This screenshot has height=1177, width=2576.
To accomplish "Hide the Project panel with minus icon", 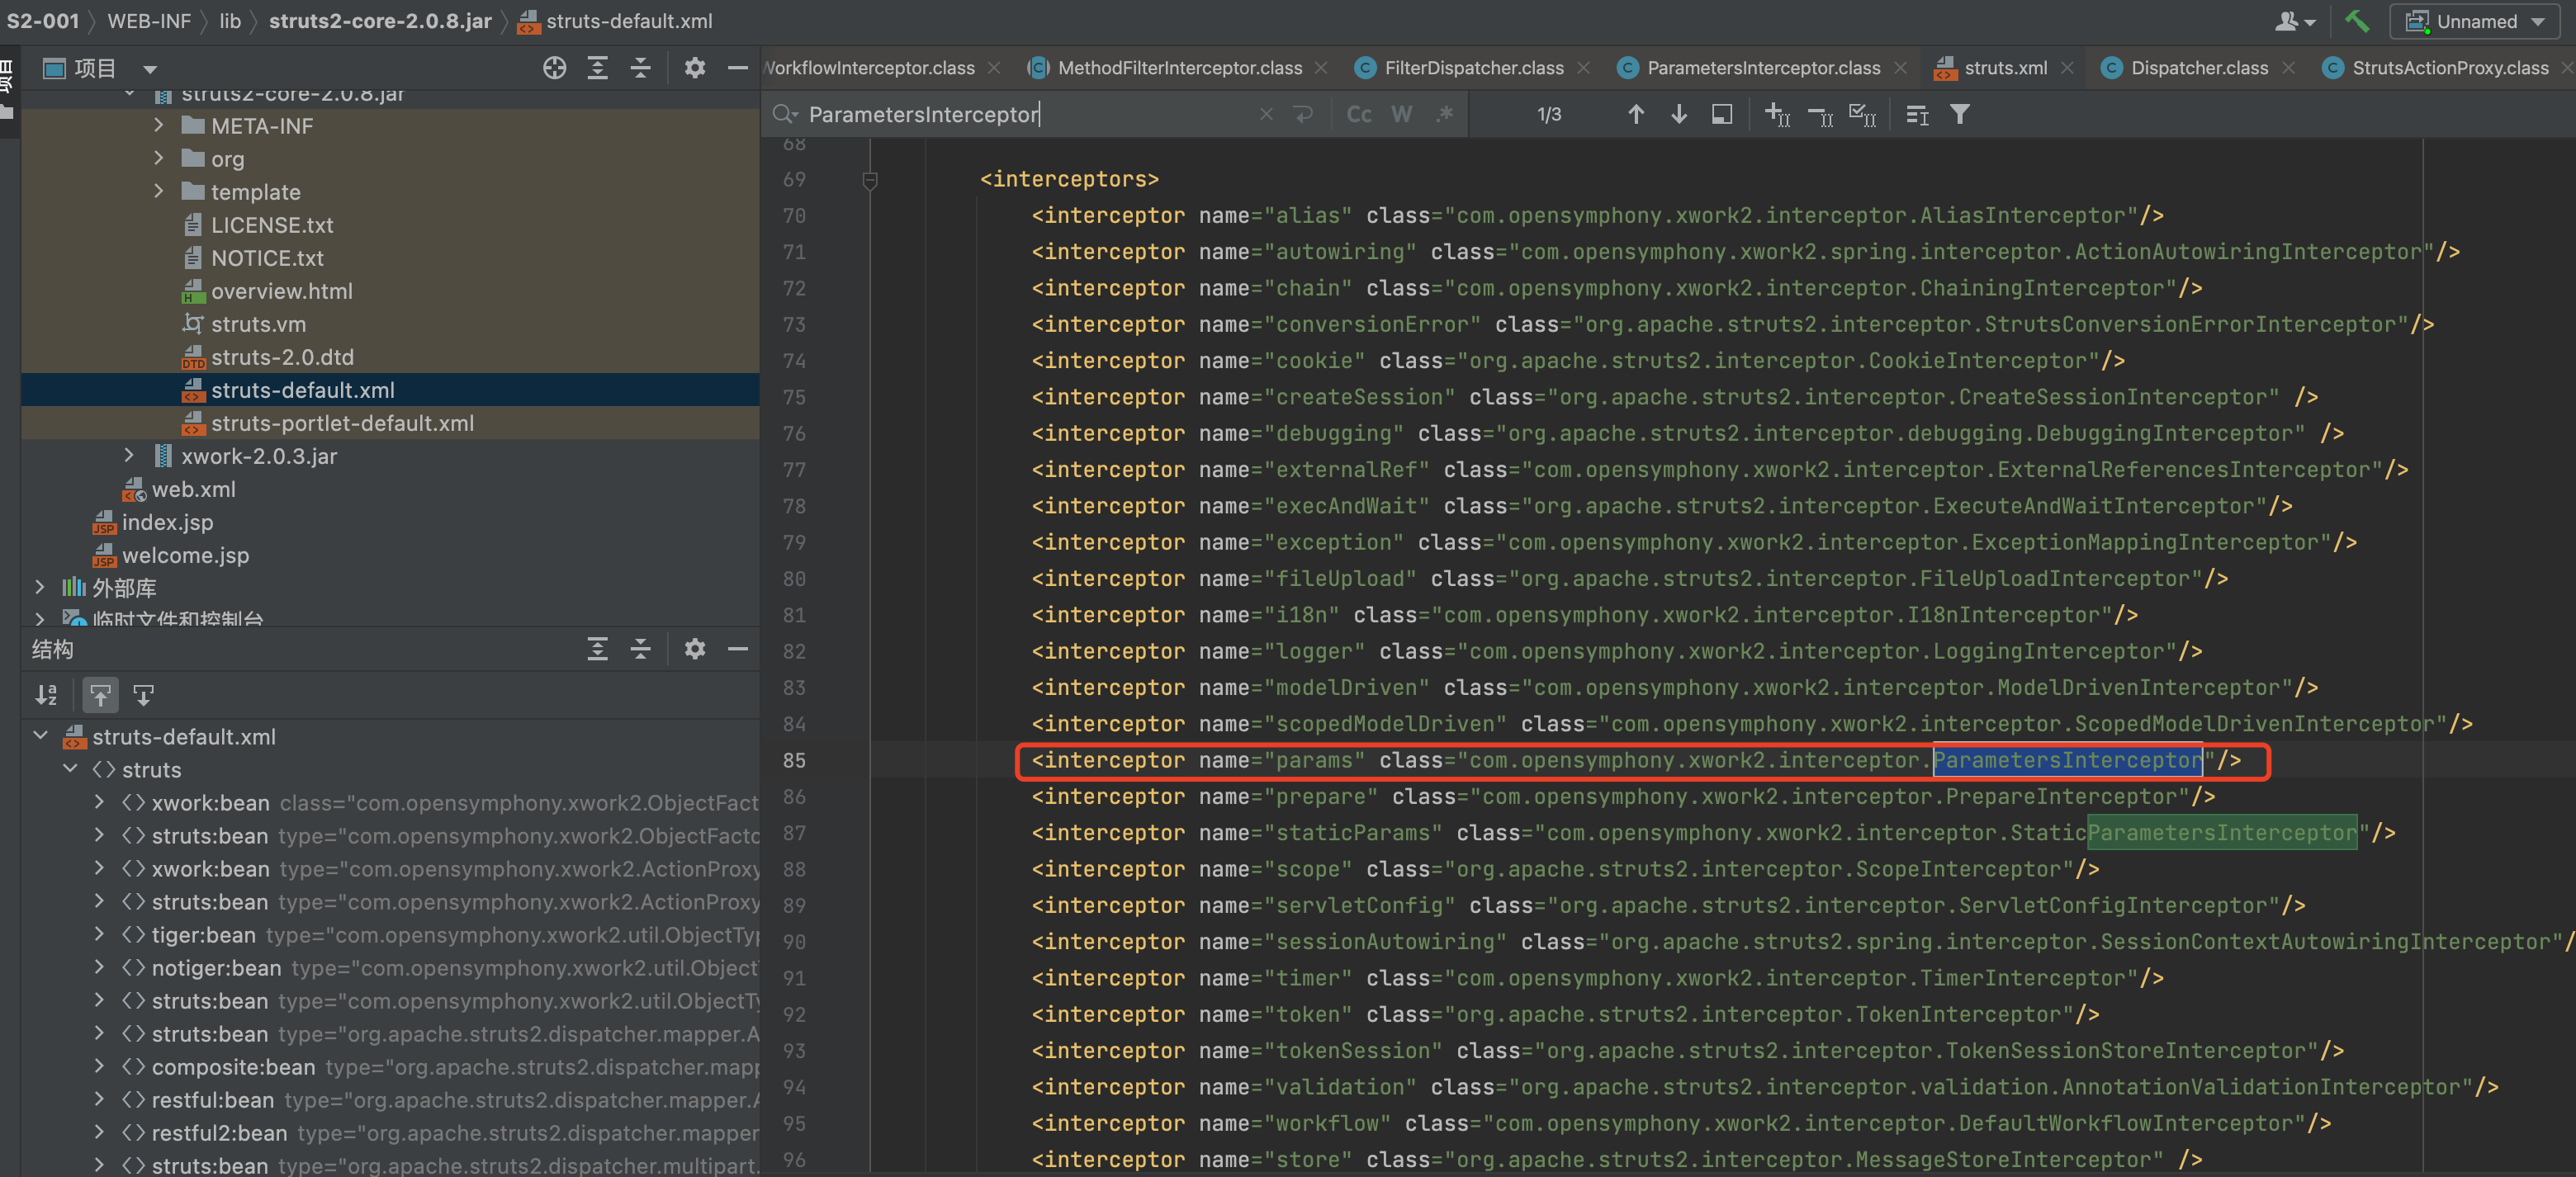I will (737, 68).
